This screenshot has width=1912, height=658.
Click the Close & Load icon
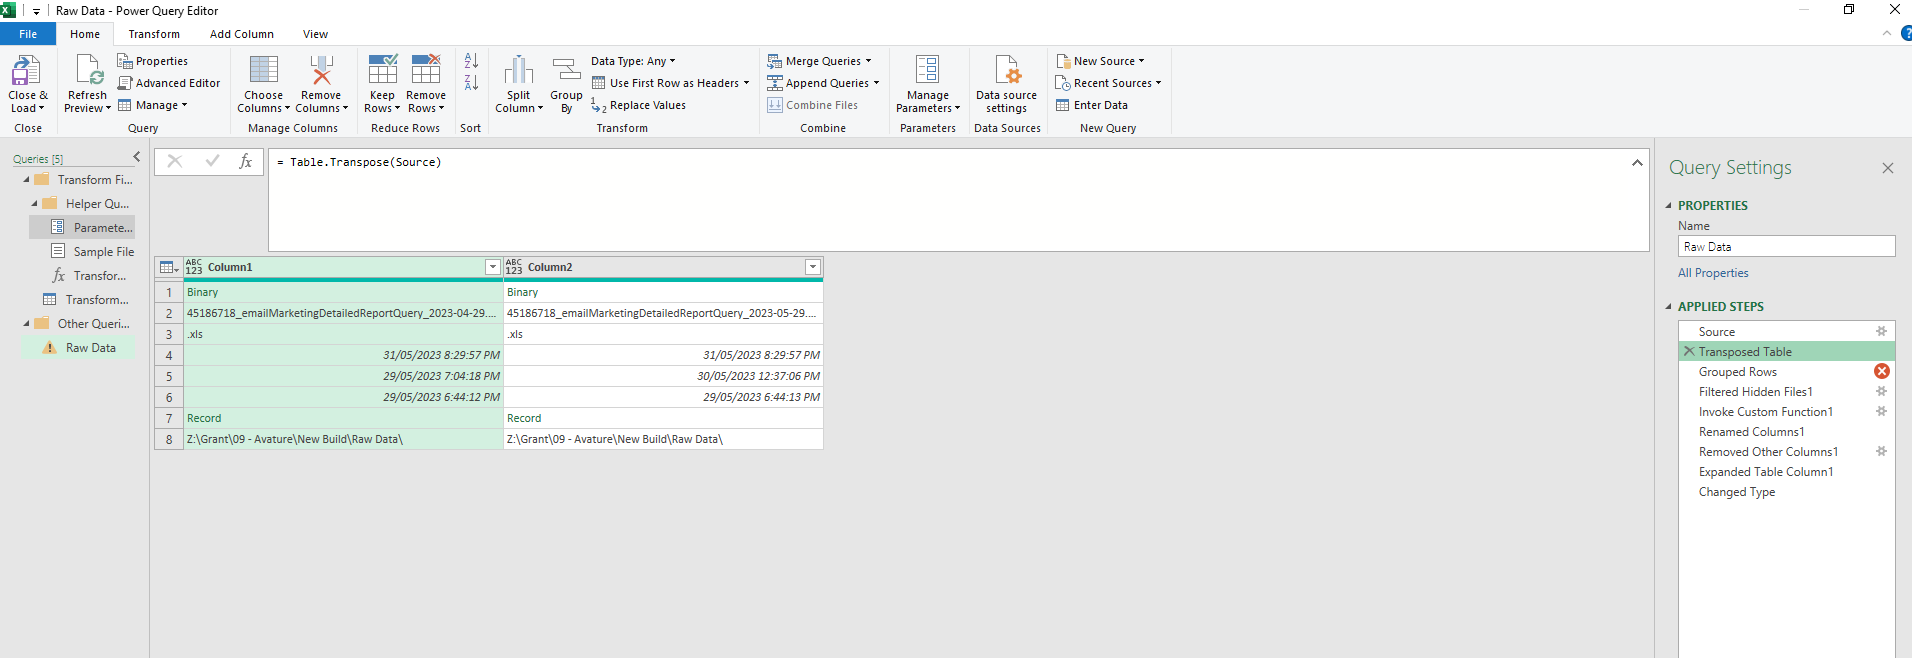pos(25,71)
